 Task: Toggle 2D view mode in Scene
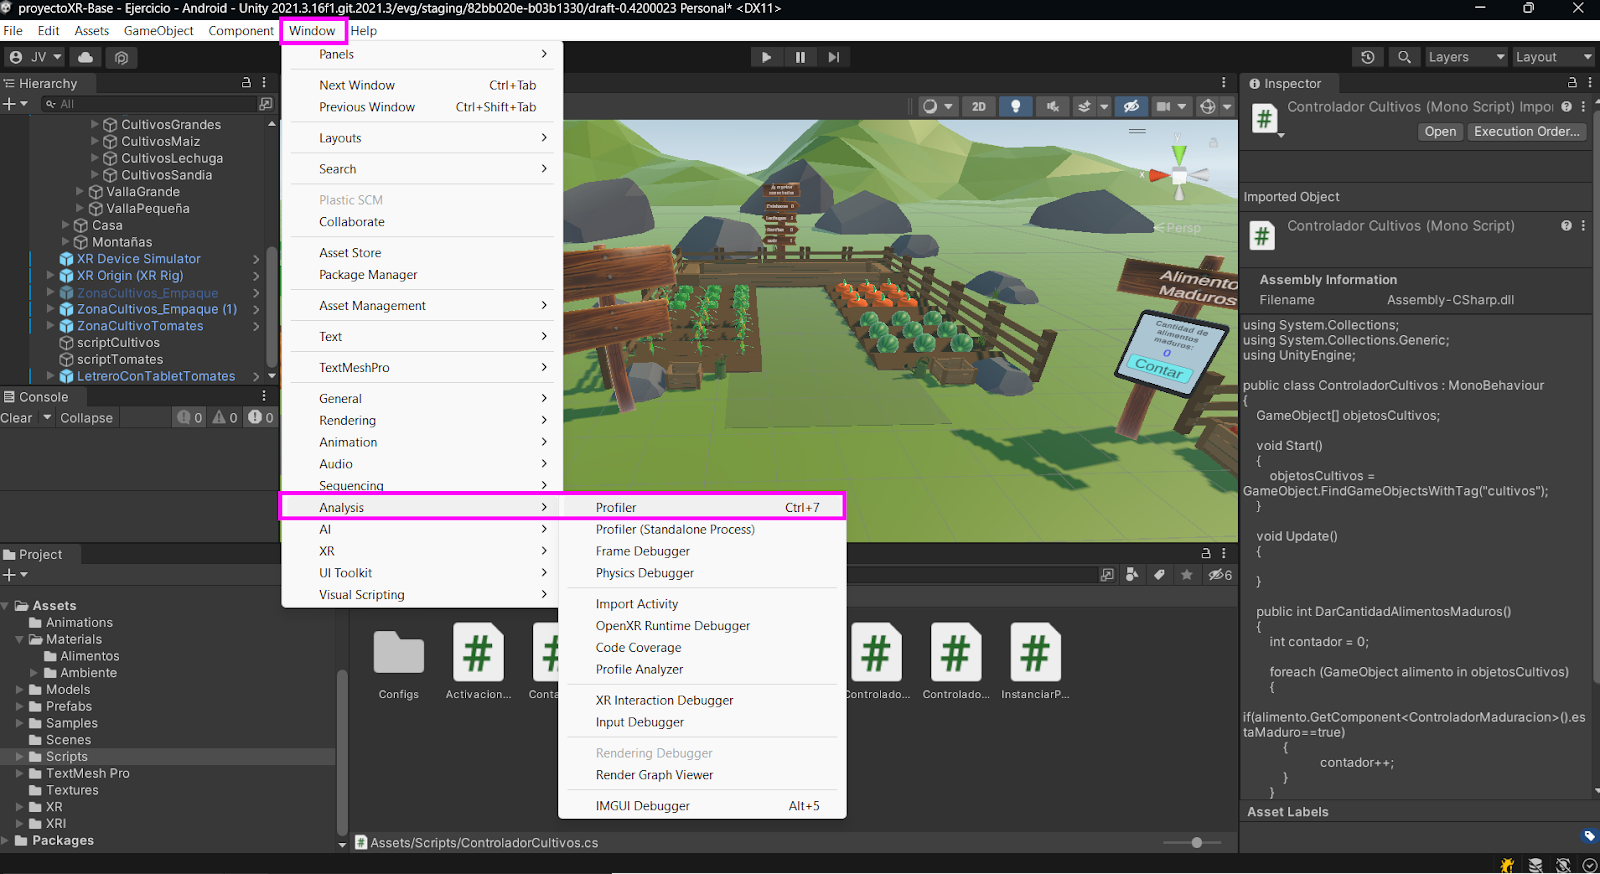978,106
